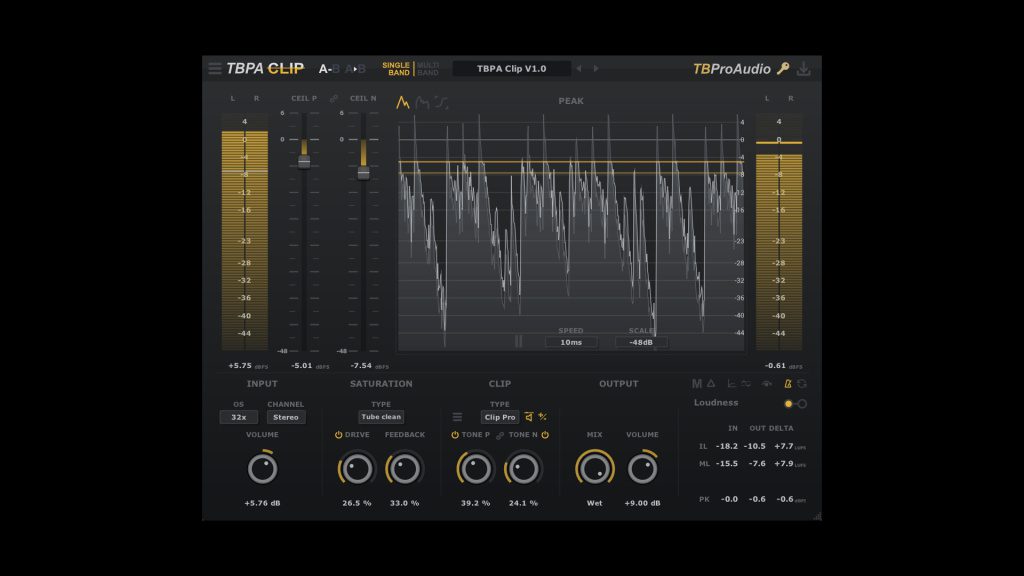
Task: Select the SINGLE BAND tab
Action: click(x=396, y=68)
